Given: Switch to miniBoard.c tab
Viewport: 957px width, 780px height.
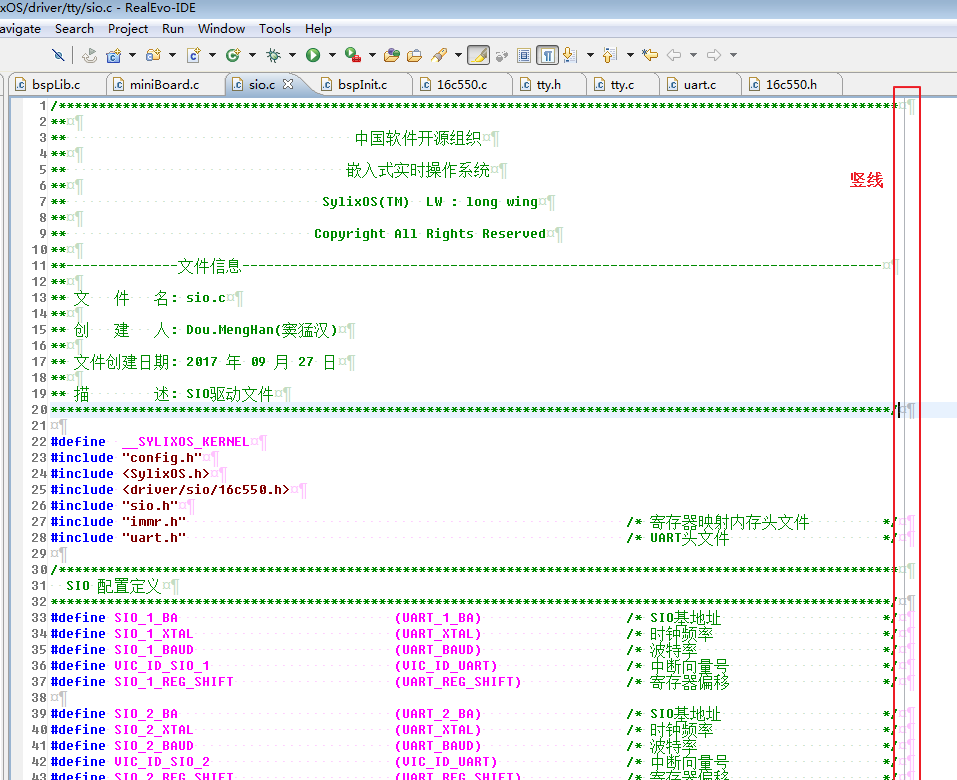Looking at the screenshot, I should pyautogui.click(x=164, y=85).
